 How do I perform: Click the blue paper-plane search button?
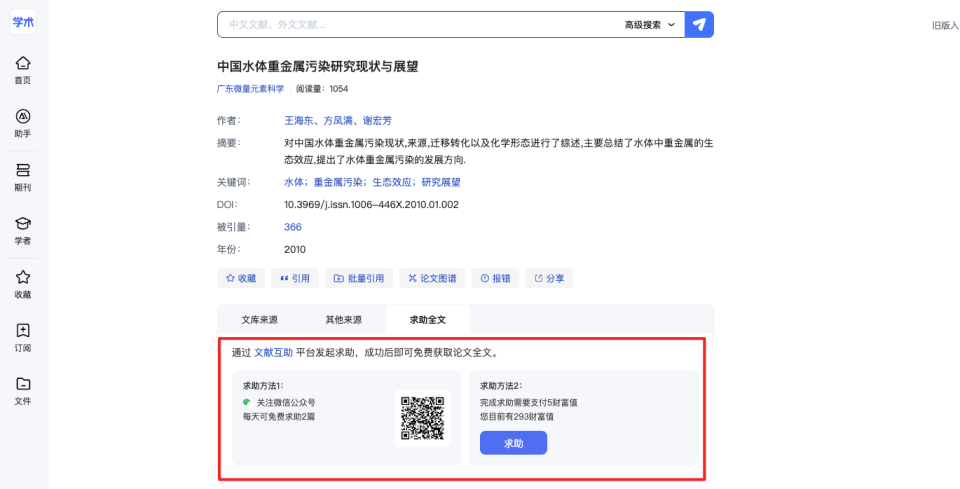(x=699, y=24)
